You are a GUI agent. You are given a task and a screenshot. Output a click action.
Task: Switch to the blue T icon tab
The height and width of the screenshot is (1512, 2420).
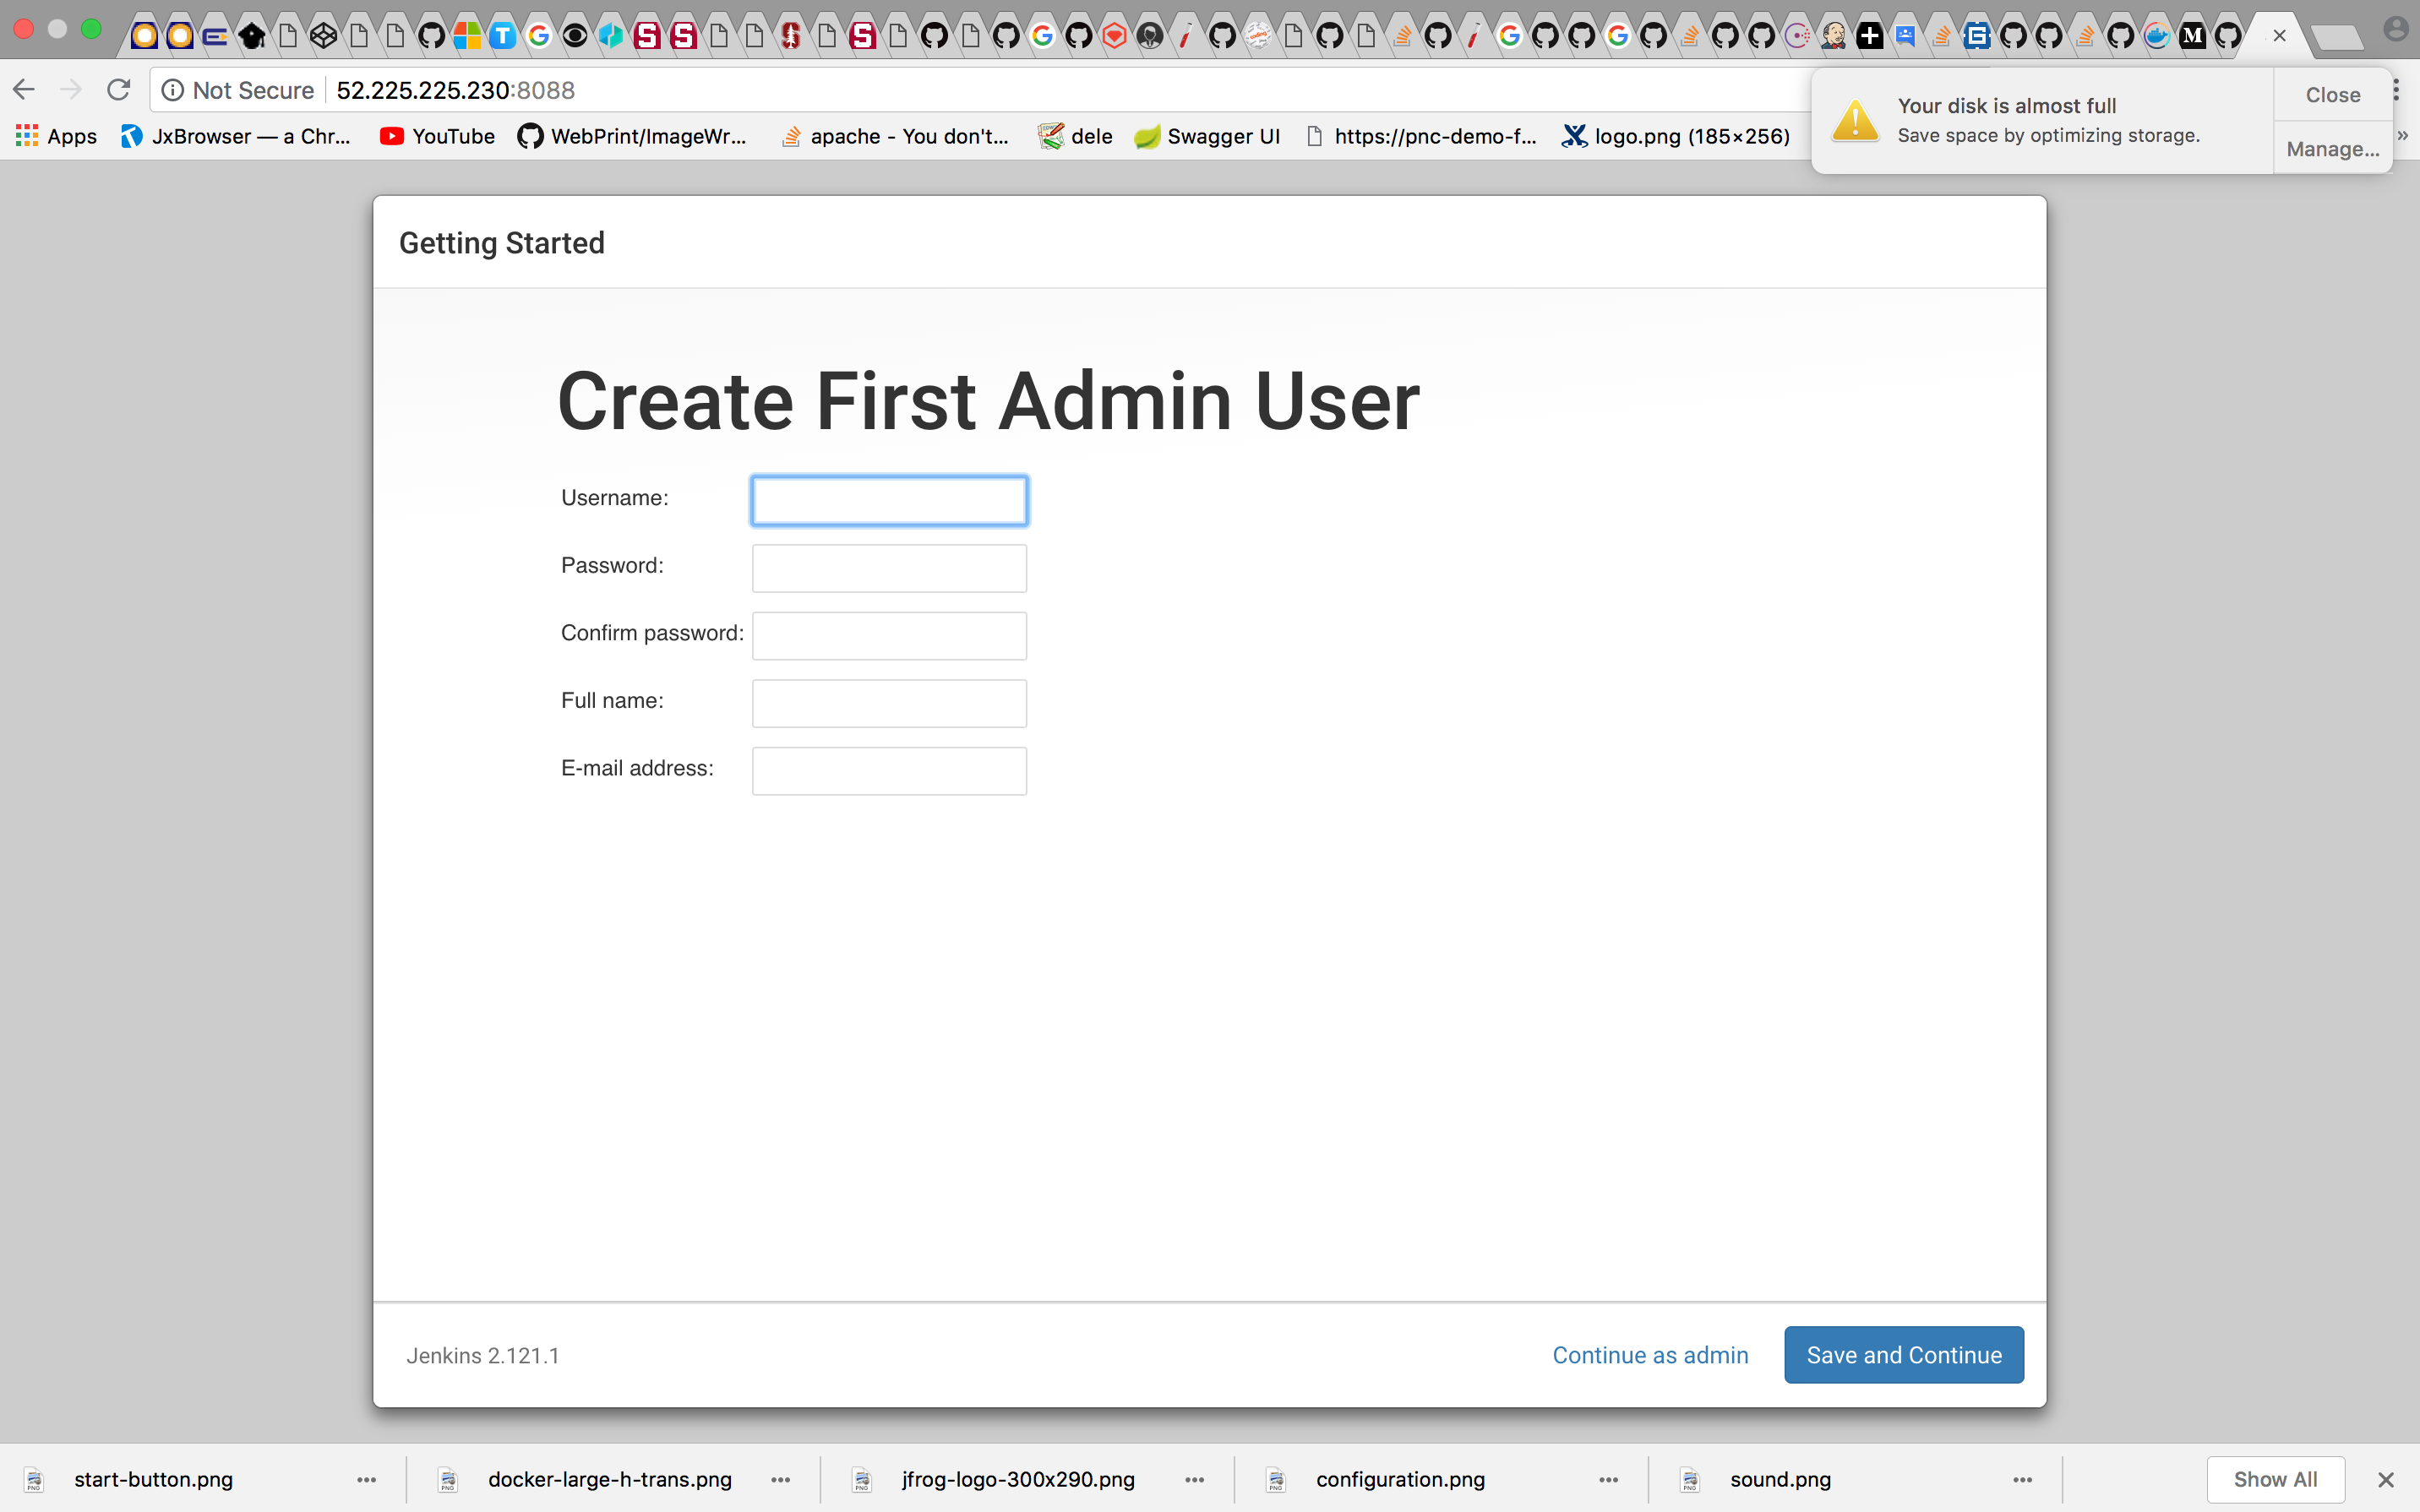(503, 36)
